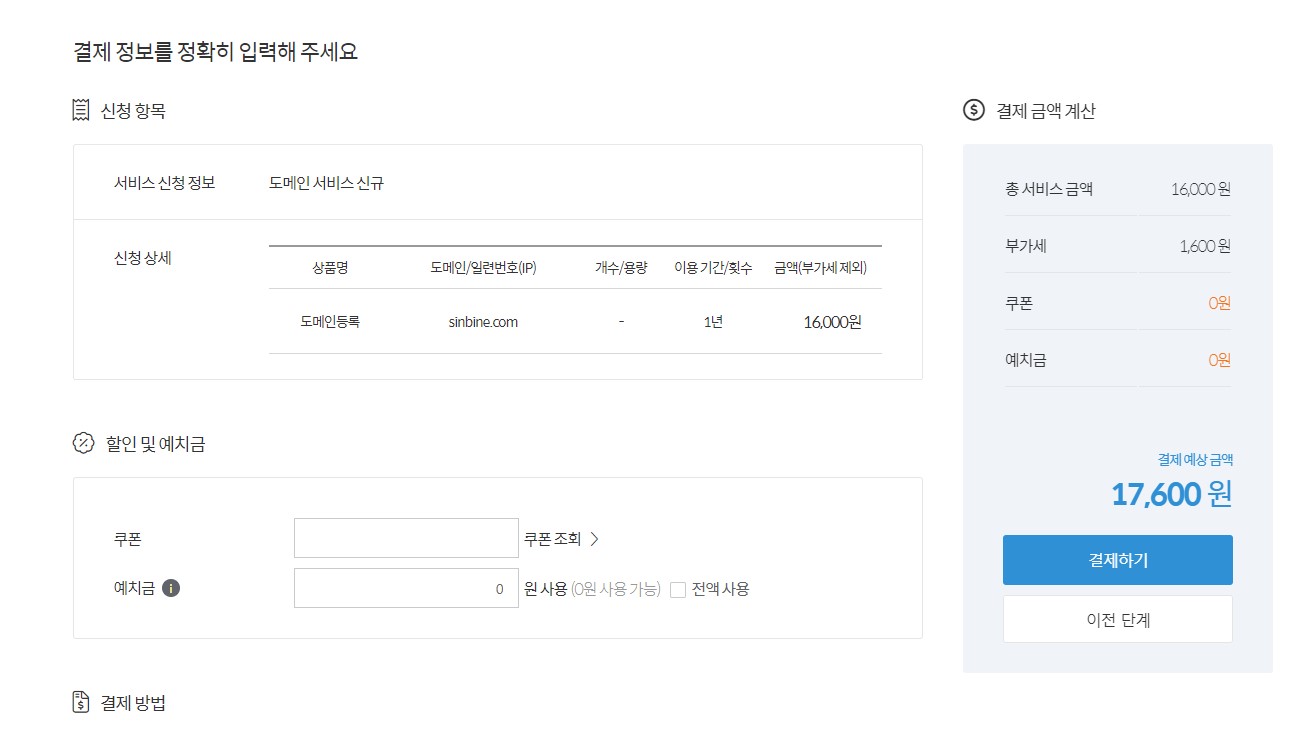The image size is (1307, 731).
Task: Click the arrow next to 쿠폰 조회
Action: (594, 538)
